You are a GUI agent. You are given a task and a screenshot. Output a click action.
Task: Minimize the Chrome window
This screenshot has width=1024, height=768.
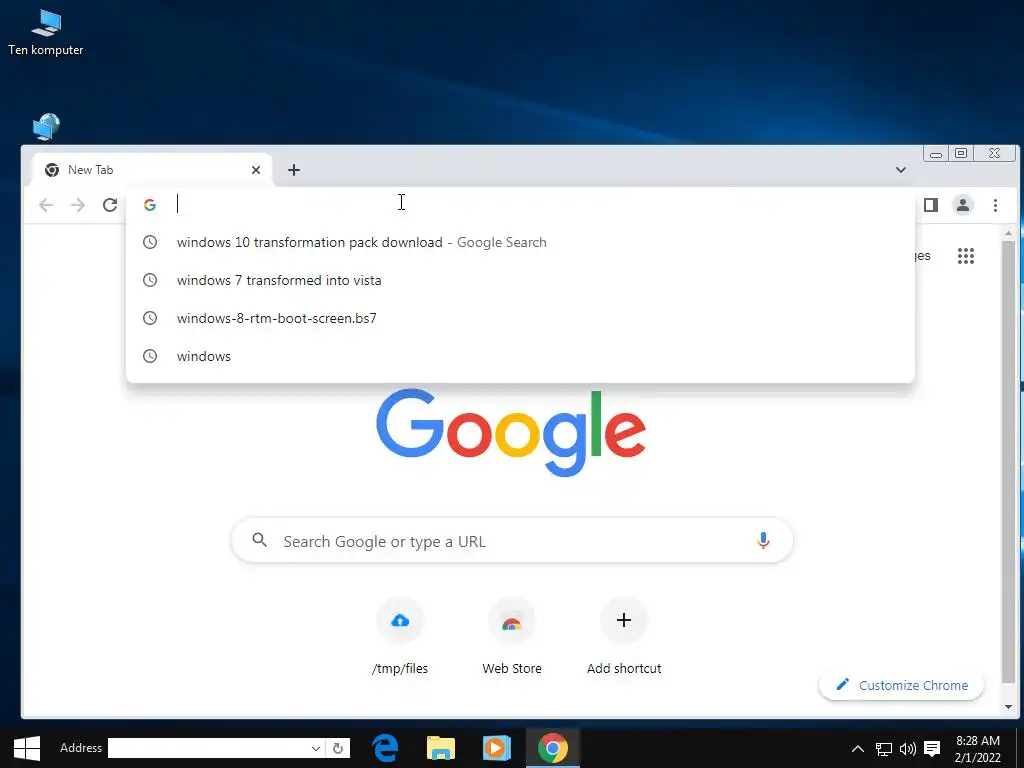click(x=936, y=153)
